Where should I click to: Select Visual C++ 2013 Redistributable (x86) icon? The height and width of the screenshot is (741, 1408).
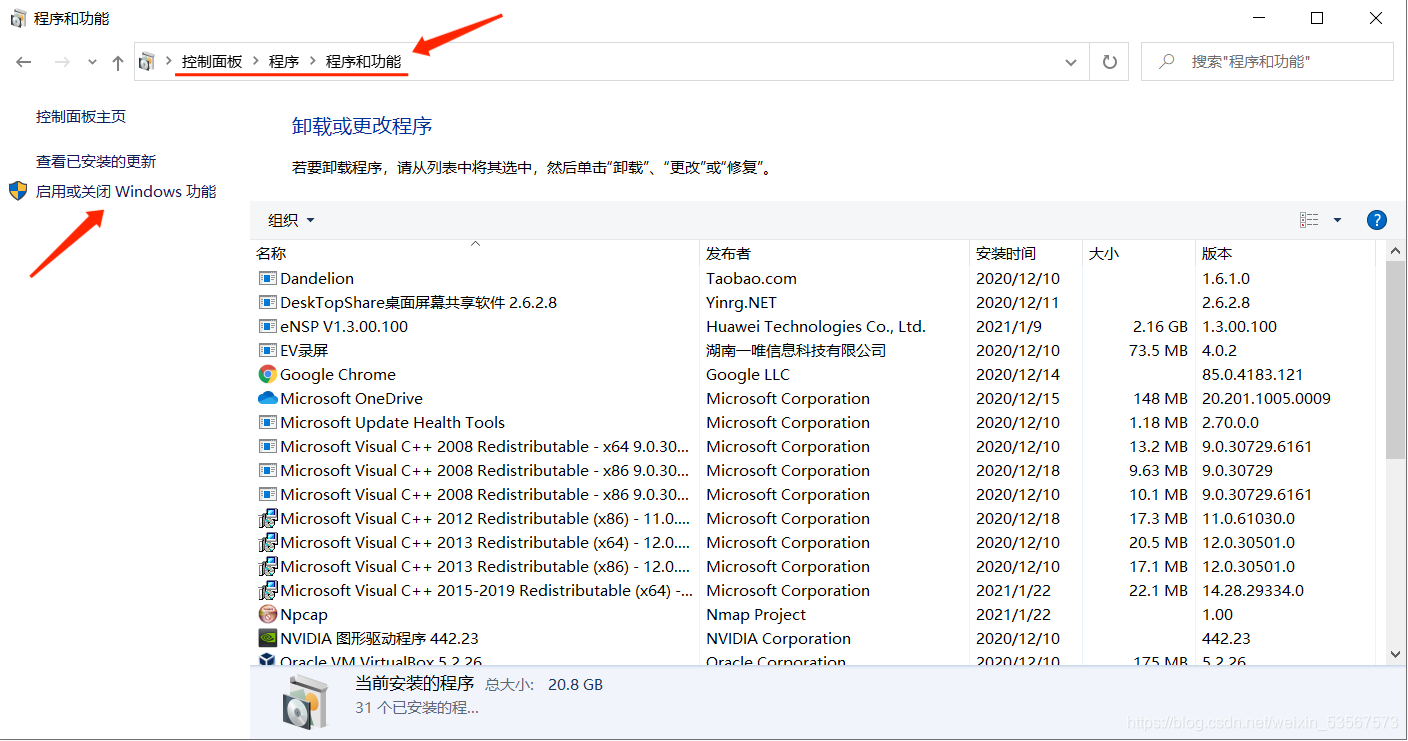point(267,566)
